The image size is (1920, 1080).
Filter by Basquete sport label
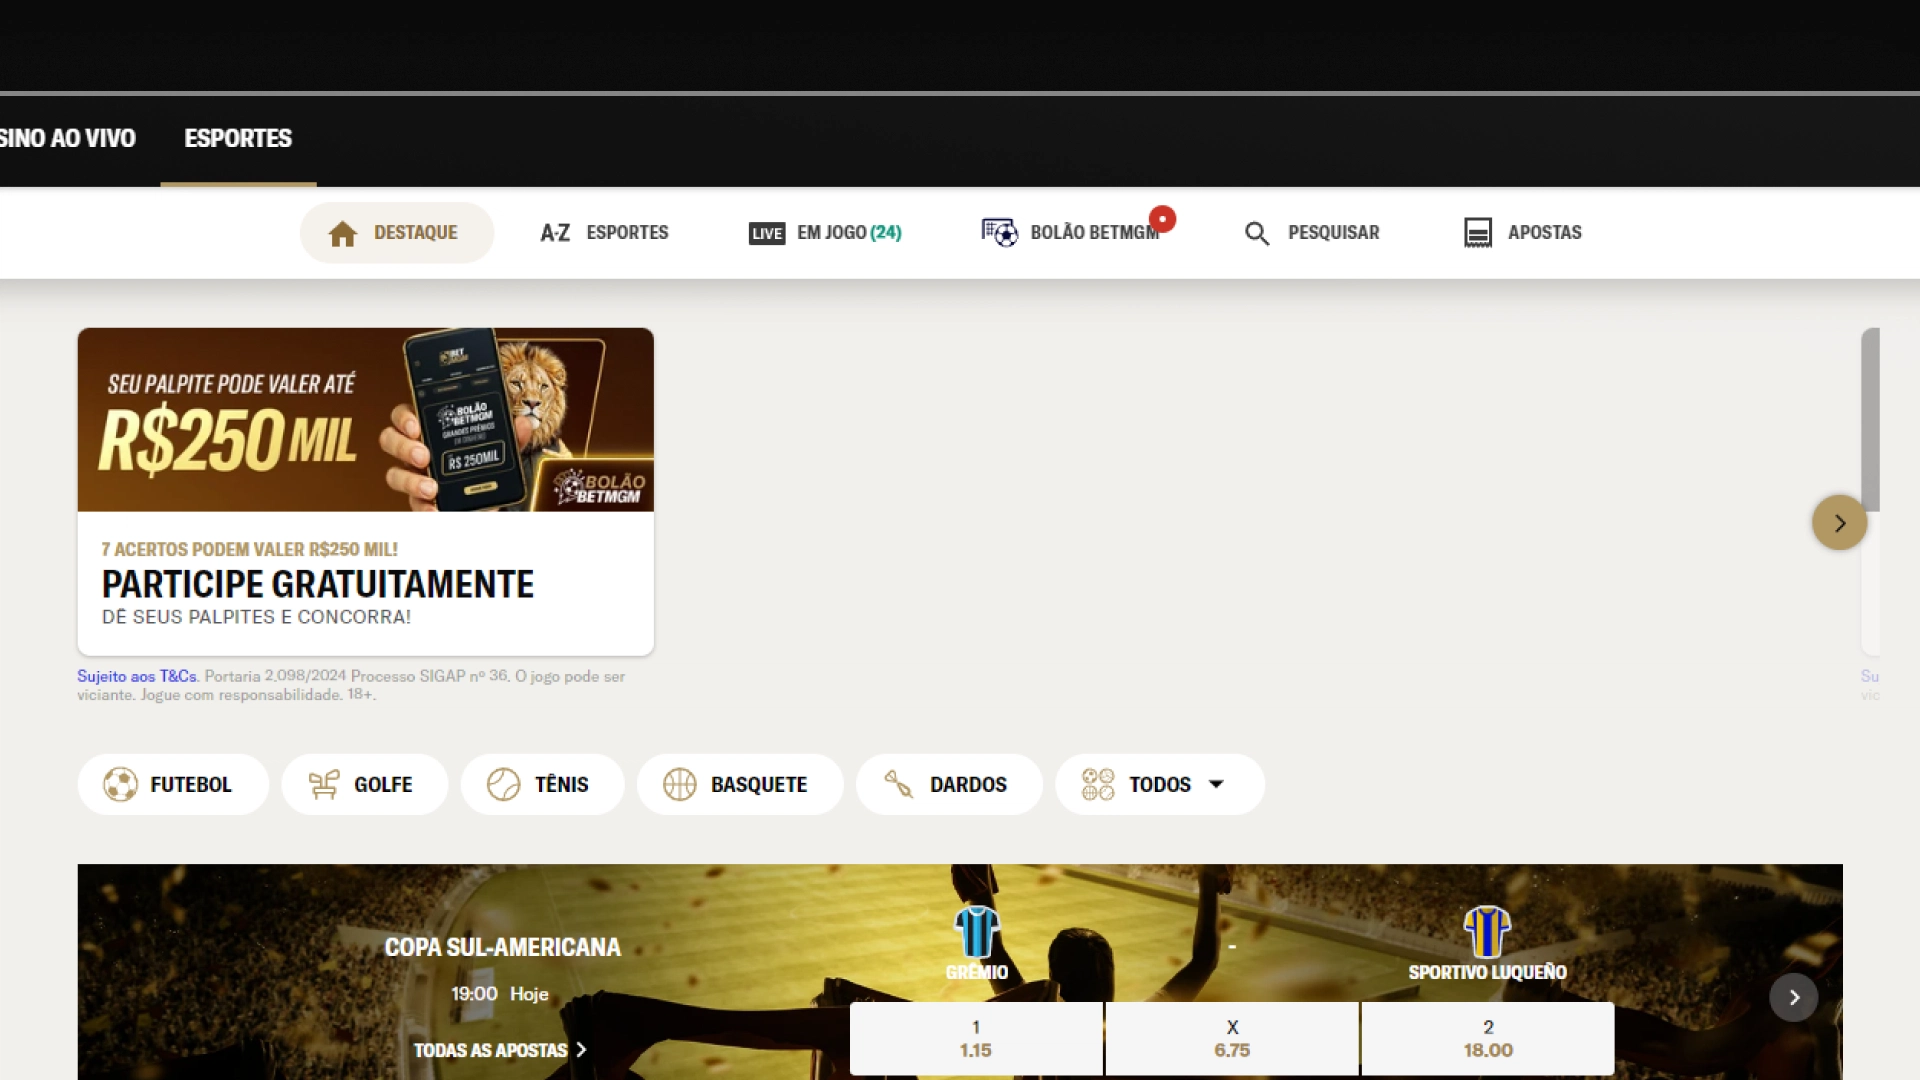[x=759, y=785]
